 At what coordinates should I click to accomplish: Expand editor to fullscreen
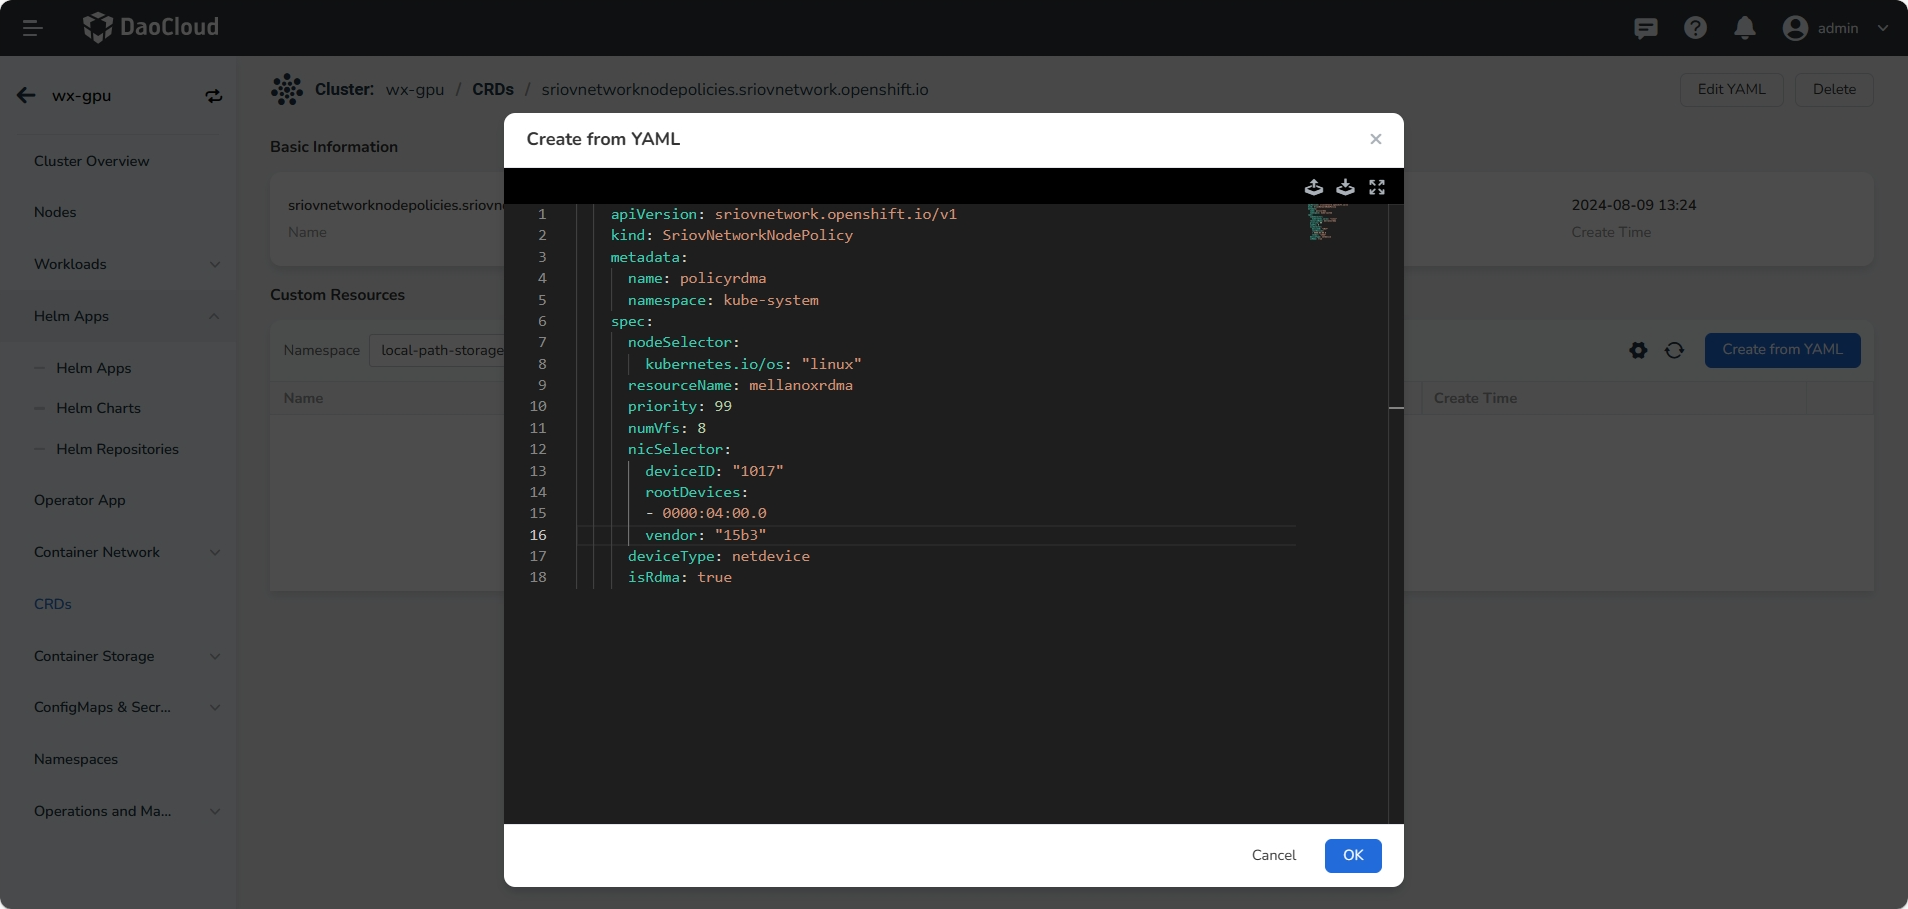tap(1377, 187)
